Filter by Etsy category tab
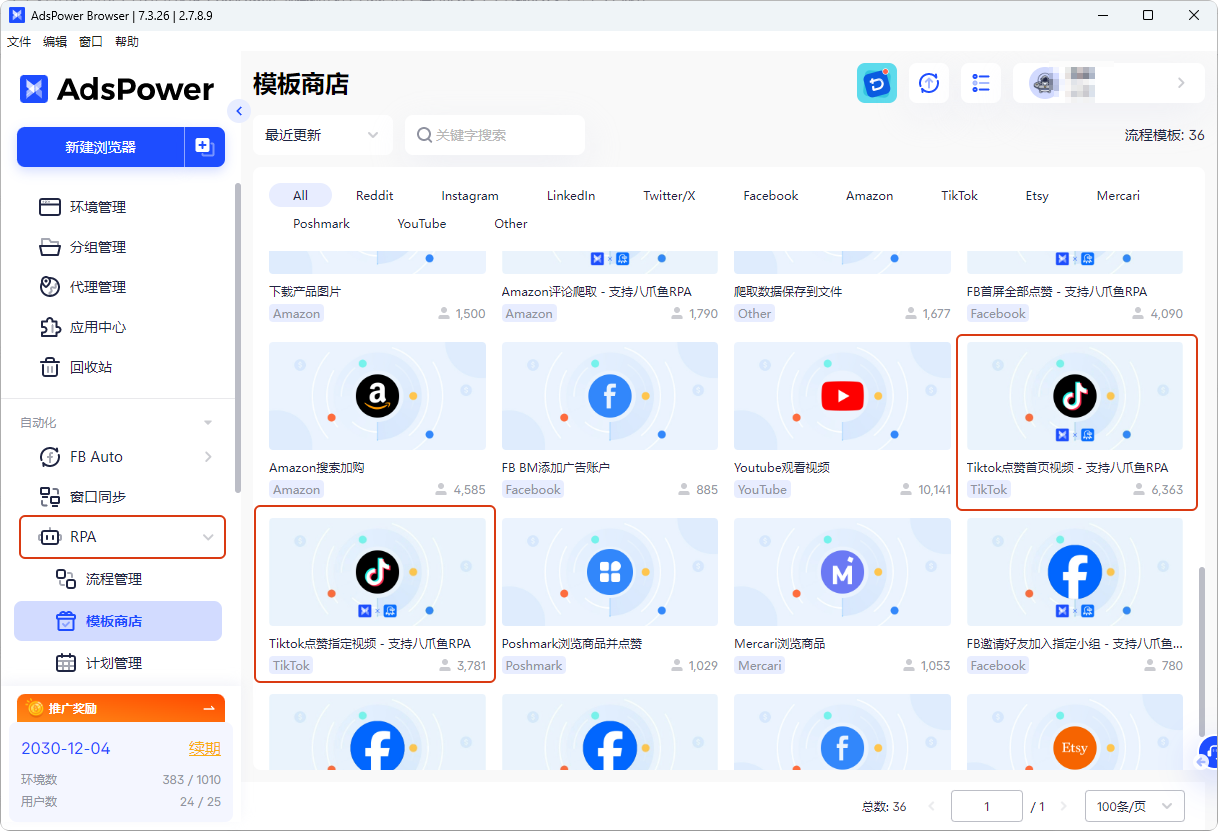Screen dimensions: 1218x831 [1037, 195]
